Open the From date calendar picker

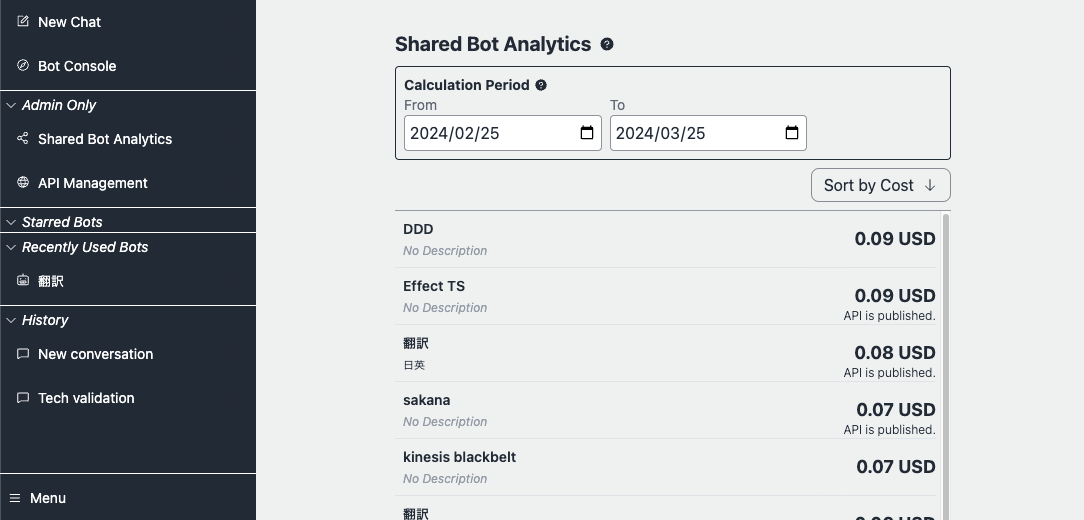pyautogui.click(x=587, y=133)
